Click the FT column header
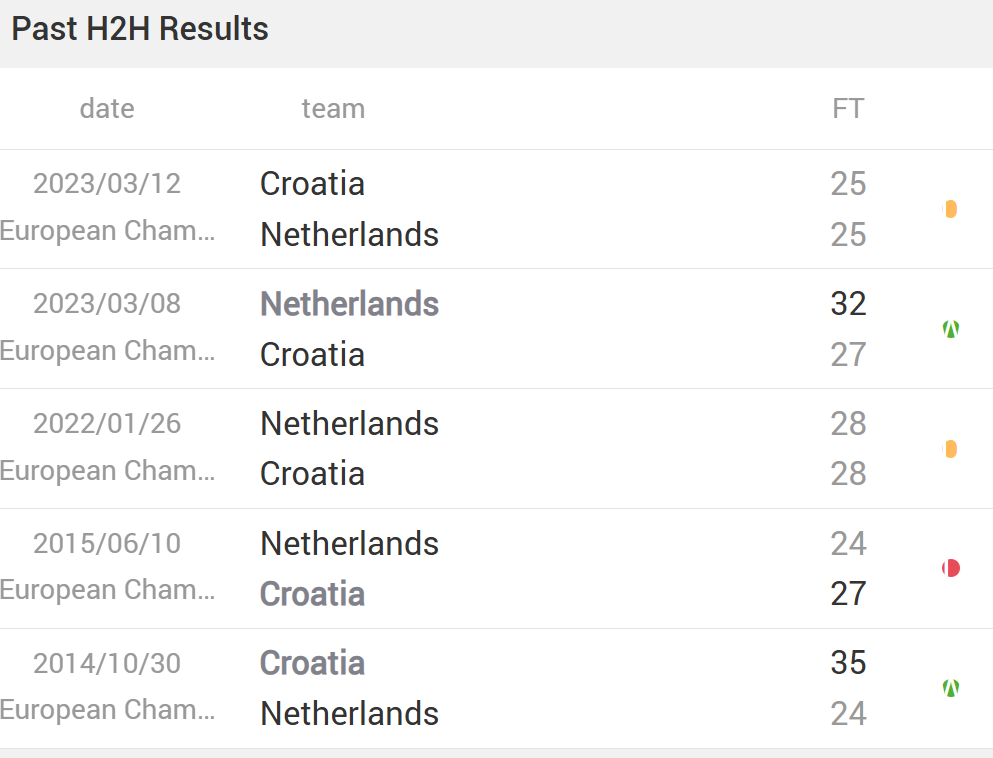 [x=849, y=109]
